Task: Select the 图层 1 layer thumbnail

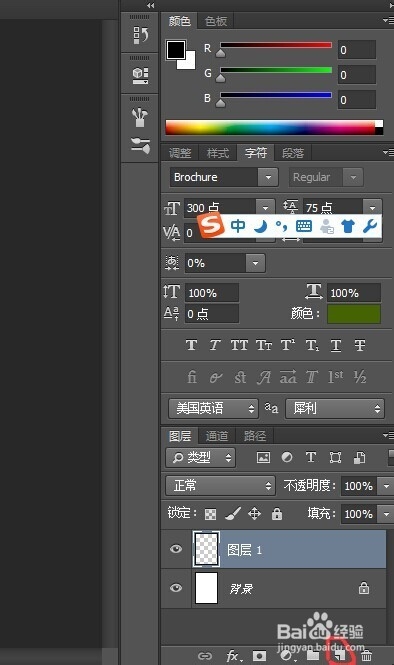Action: pos(207,549)
